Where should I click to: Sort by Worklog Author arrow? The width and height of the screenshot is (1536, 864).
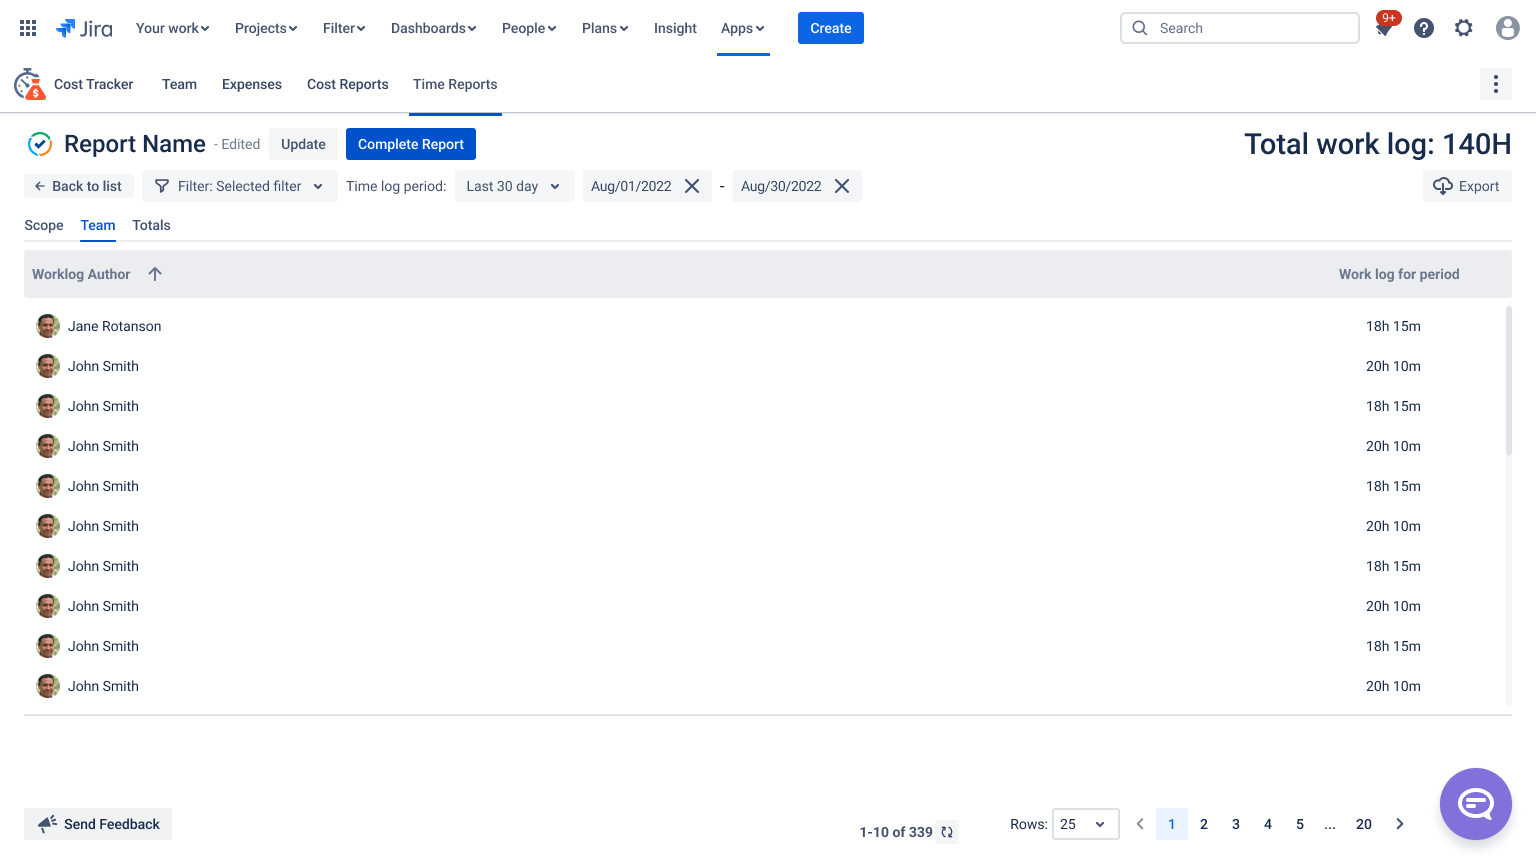pyautogui.click(x=155, y=274)
